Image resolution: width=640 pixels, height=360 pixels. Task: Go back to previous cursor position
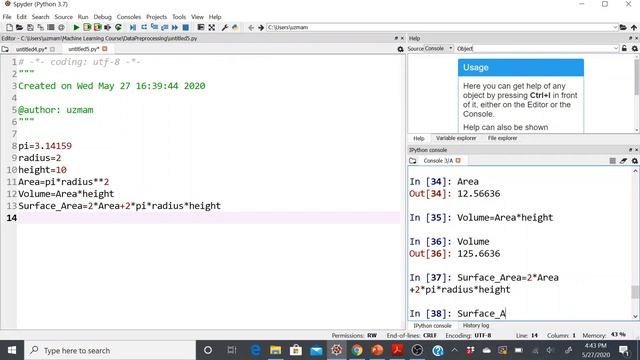click(x=251, y=27)
